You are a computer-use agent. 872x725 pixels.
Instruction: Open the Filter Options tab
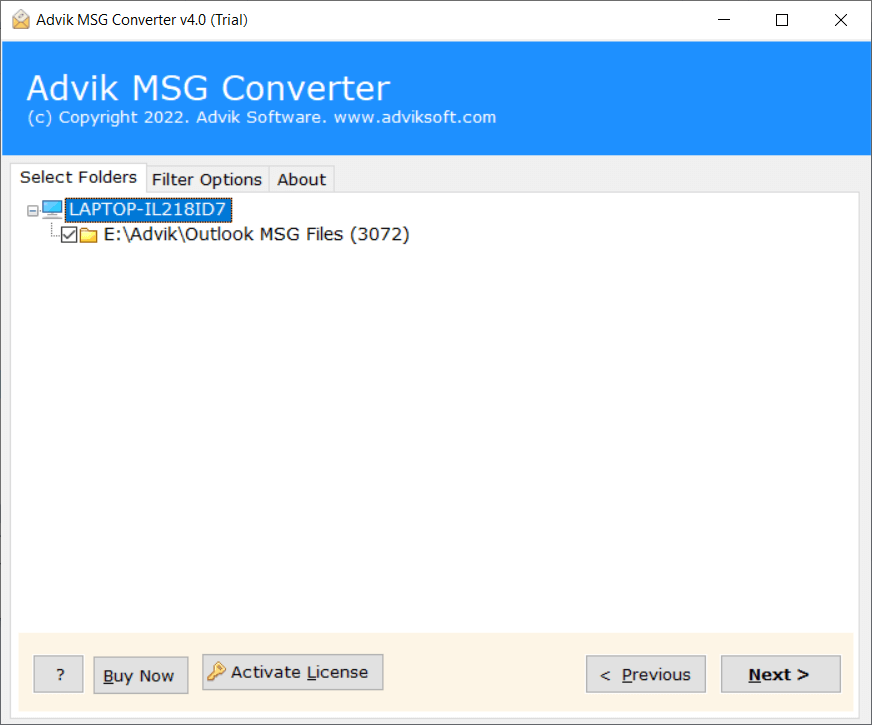(x=207, y=180)
